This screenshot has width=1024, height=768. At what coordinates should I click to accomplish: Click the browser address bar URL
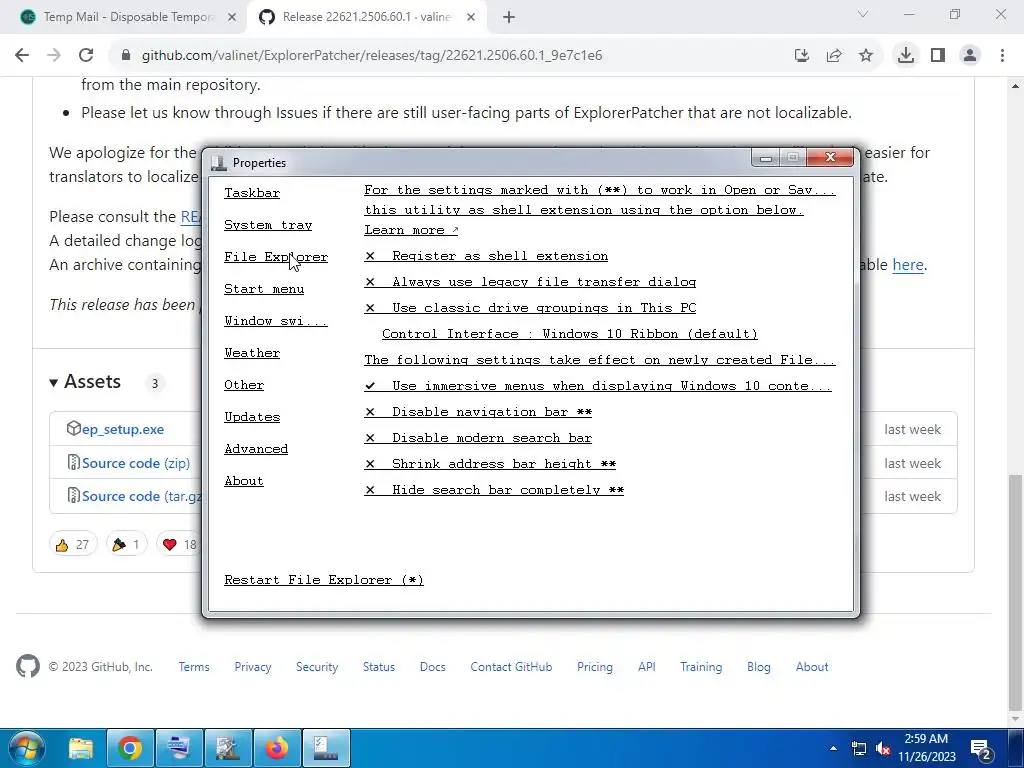(x=372, y=56)
